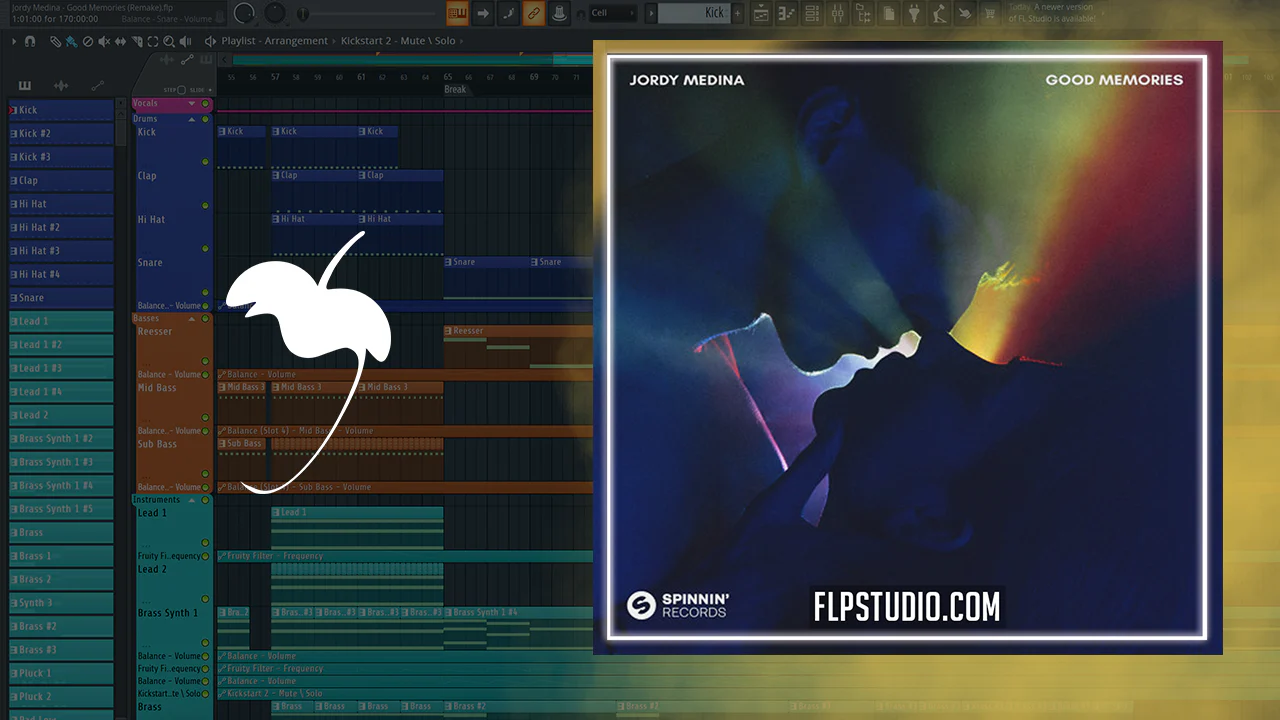Enable the magnet snap tool in the playlist toolbar

[30, 41]
